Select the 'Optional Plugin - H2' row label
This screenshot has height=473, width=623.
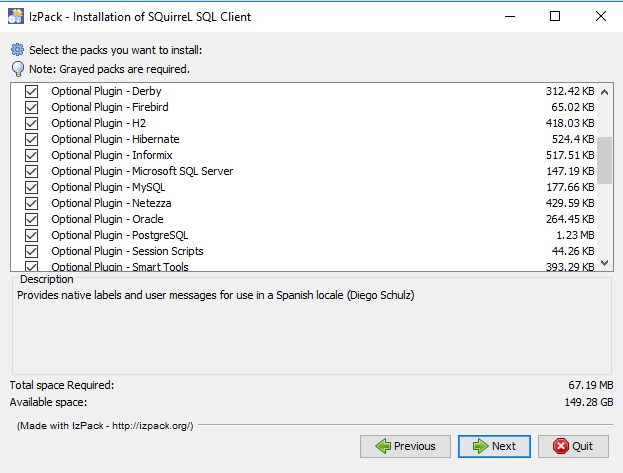[99, 123]
